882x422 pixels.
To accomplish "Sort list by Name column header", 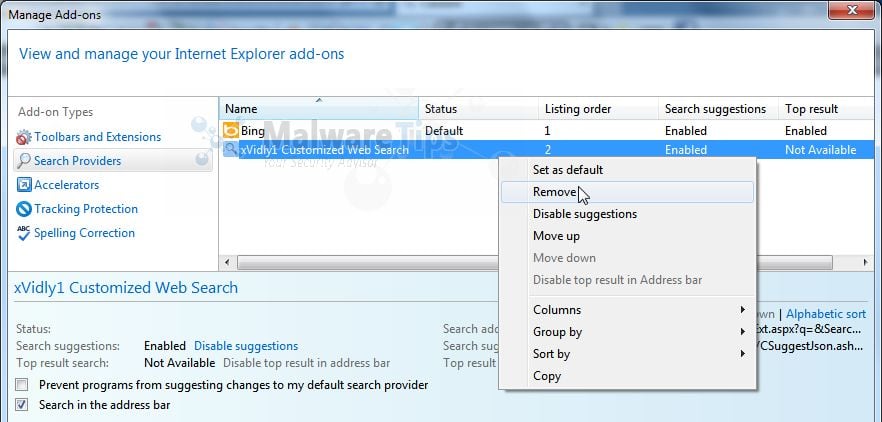I will coord(318,109).
